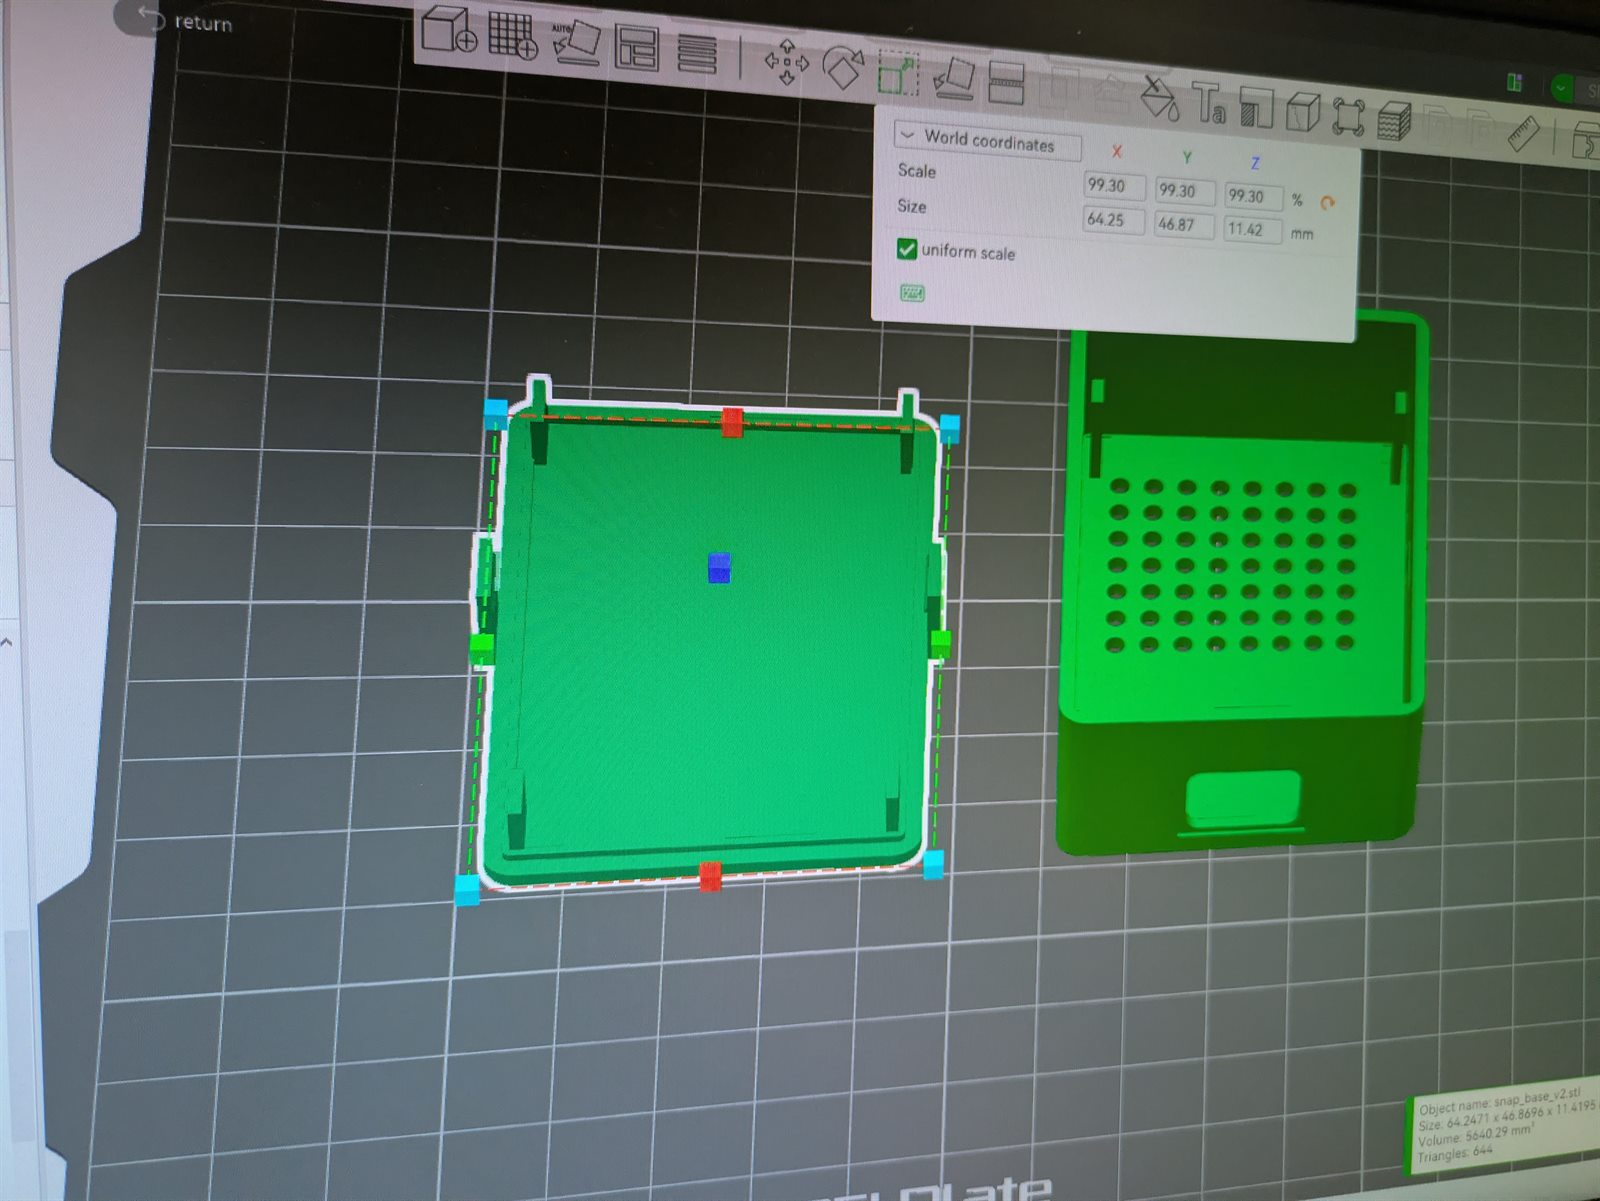Select the Add object cube icon
The width and height of the screenshot is (1600, 1201).
click(447, 29)
